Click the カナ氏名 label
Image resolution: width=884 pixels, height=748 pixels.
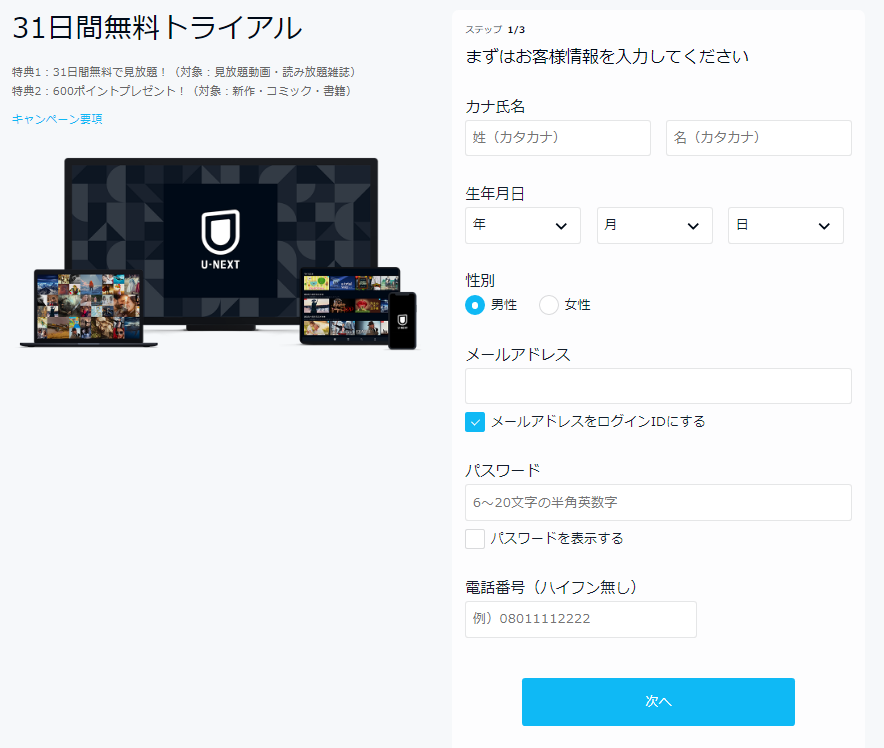[x=495, y=106]
